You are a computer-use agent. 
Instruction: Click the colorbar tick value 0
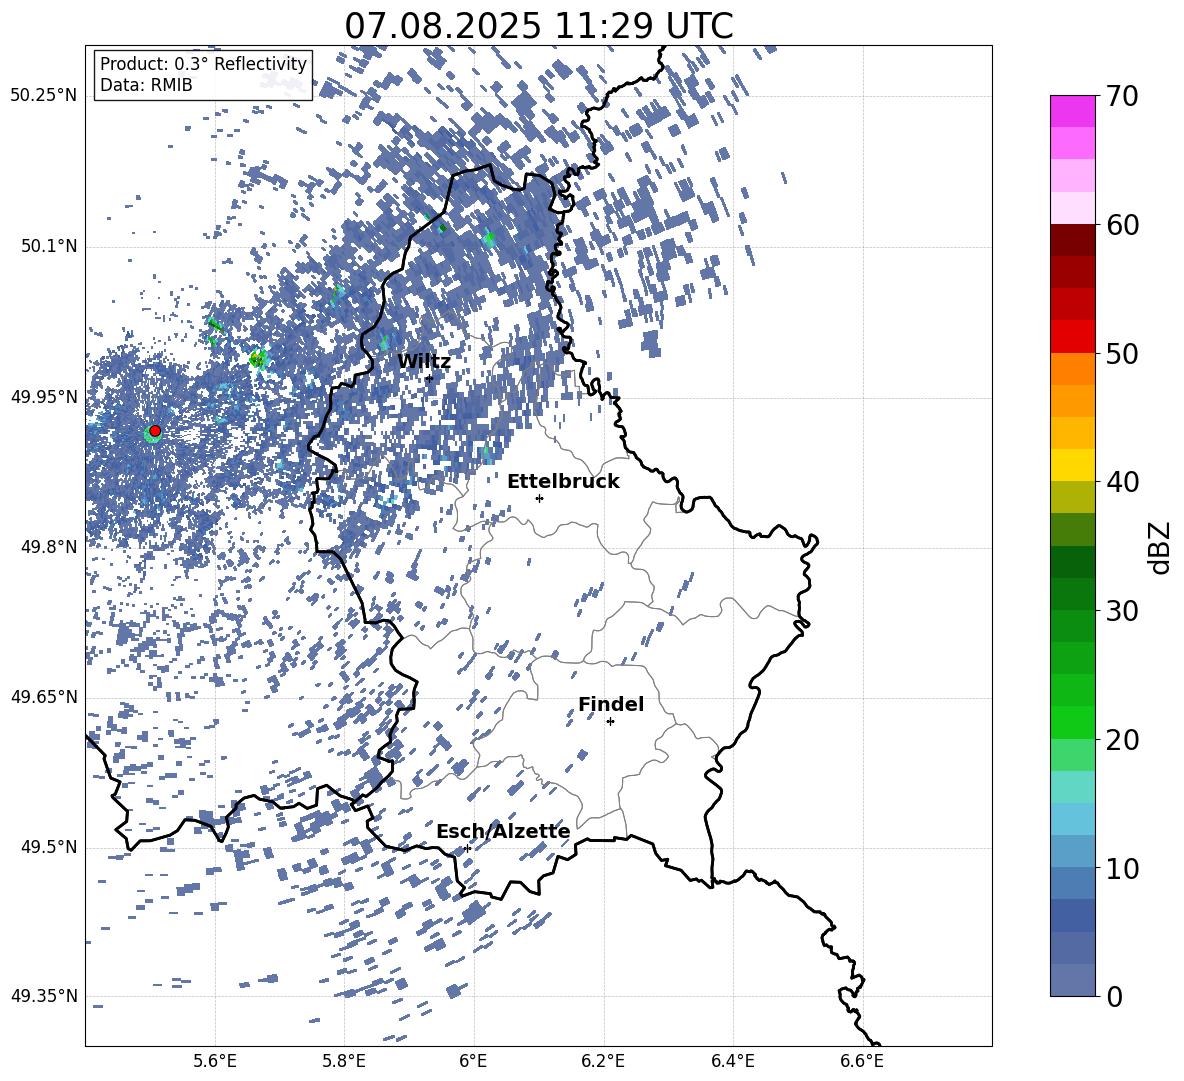coord(1114,996)
